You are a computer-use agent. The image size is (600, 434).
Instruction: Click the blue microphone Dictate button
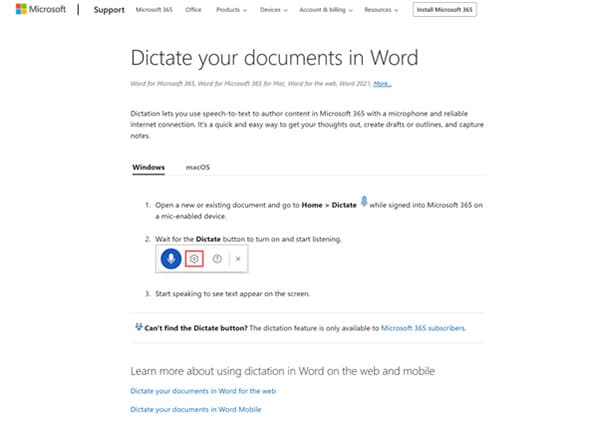pos(171,259)
